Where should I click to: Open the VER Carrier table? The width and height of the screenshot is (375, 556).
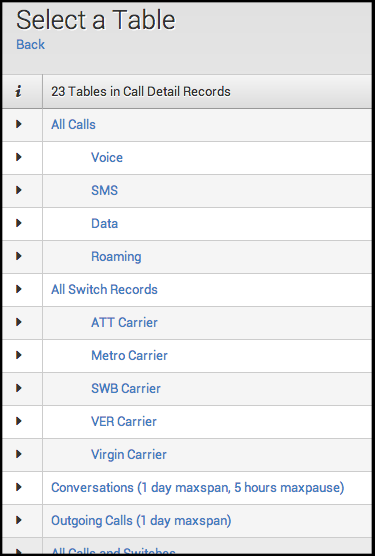(124, 421)
